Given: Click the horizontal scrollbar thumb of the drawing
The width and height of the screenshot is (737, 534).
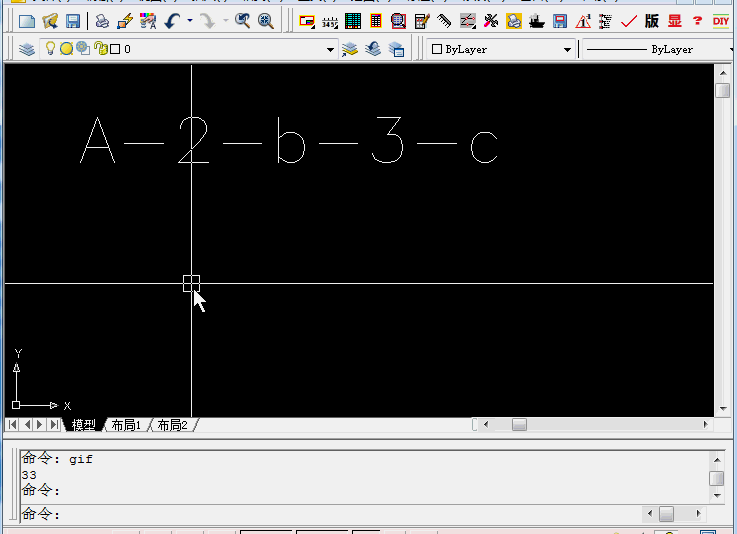Looking at the screenshot, I should (x=519, y=424).
